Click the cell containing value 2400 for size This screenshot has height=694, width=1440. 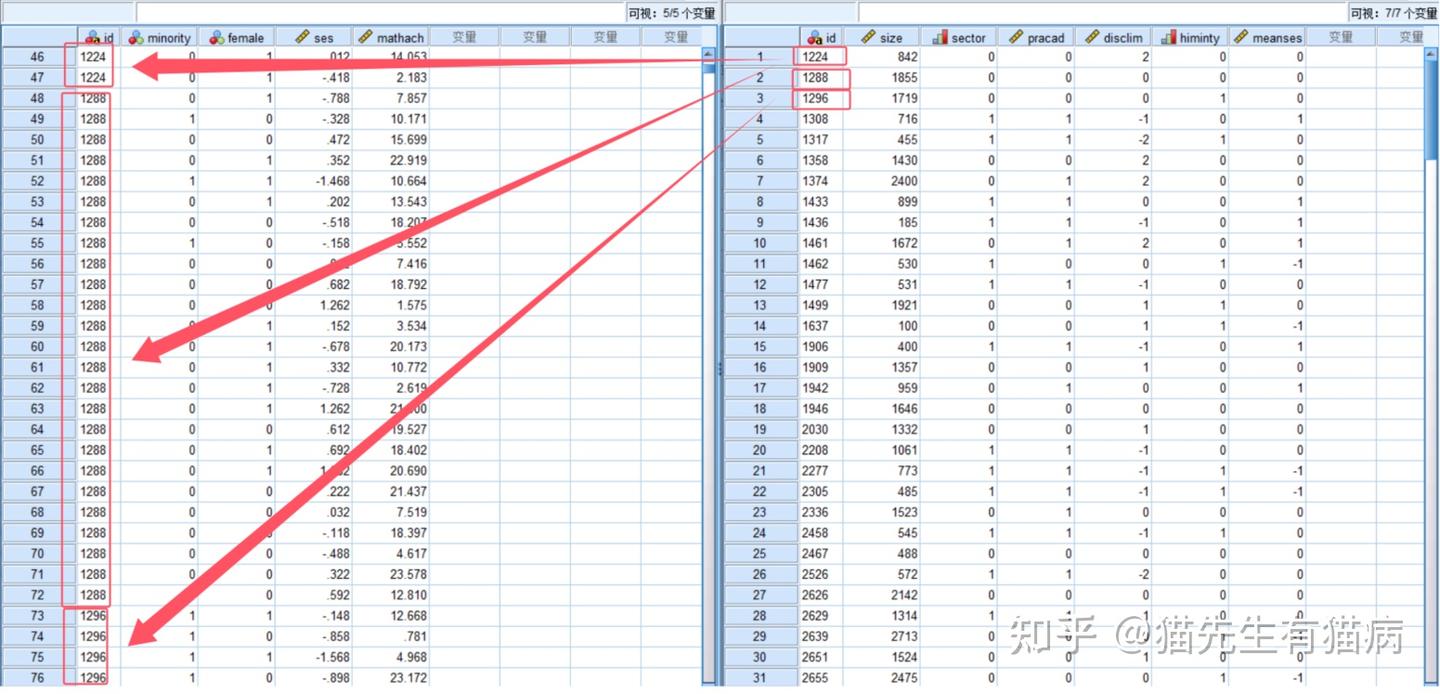tap(905, 181)
